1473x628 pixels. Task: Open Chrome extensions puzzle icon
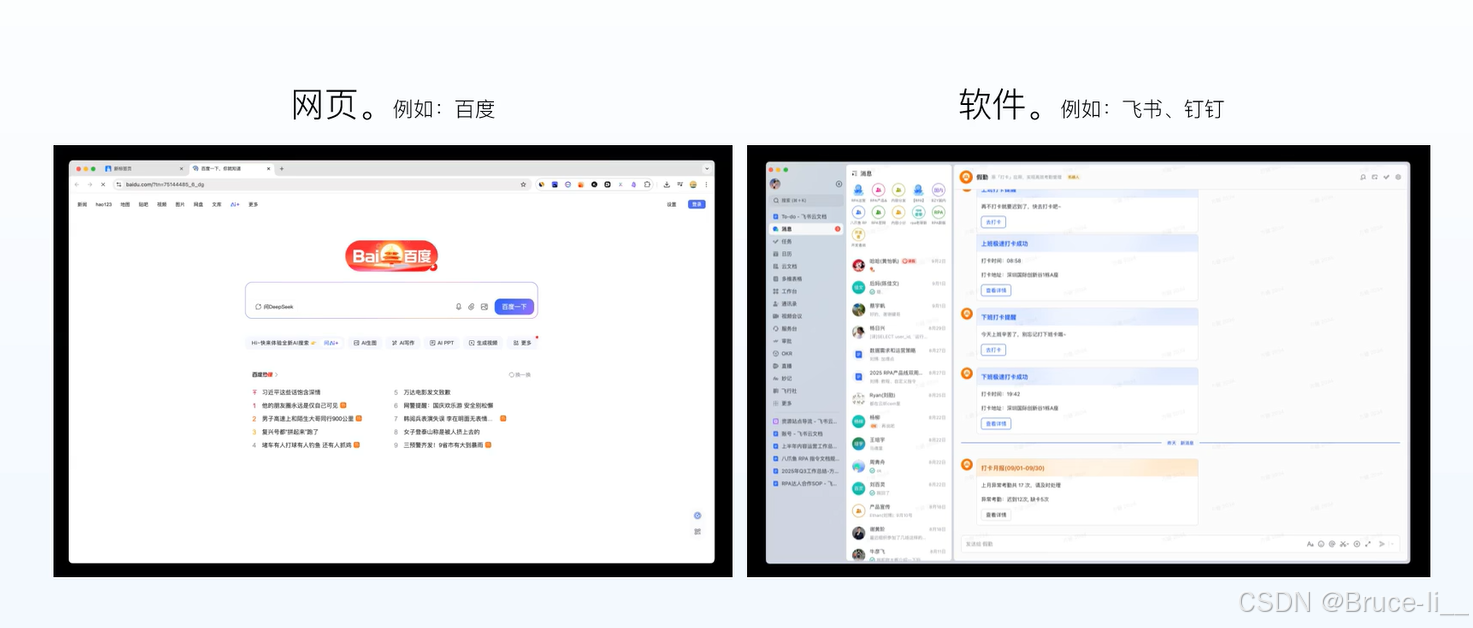pos(647,185)
